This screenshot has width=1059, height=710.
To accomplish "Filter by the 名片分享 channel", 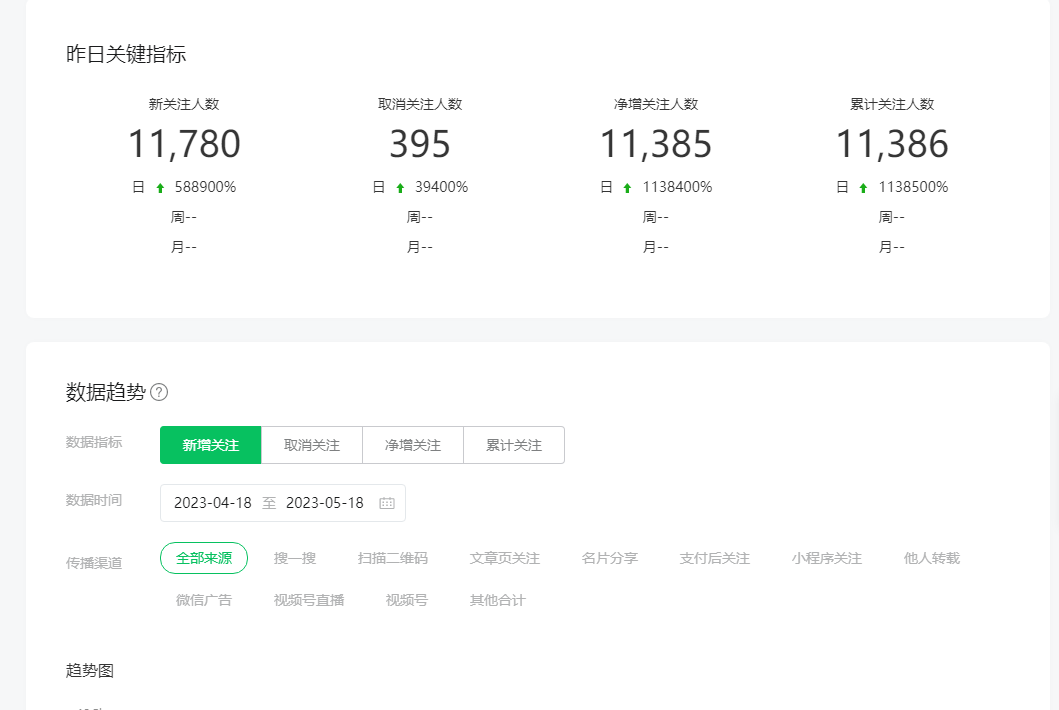I will click(610, 558).
